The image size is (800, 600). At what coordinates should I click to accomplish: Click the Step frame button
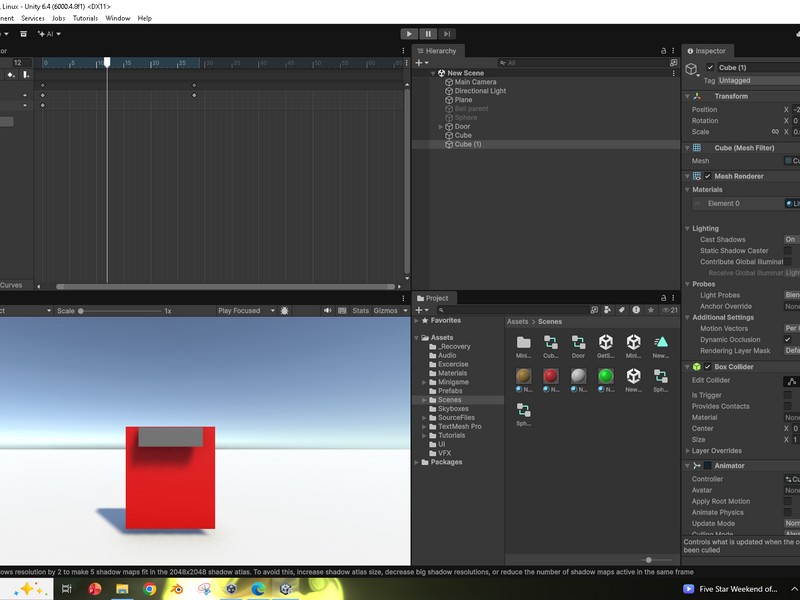tap(446, 34)
